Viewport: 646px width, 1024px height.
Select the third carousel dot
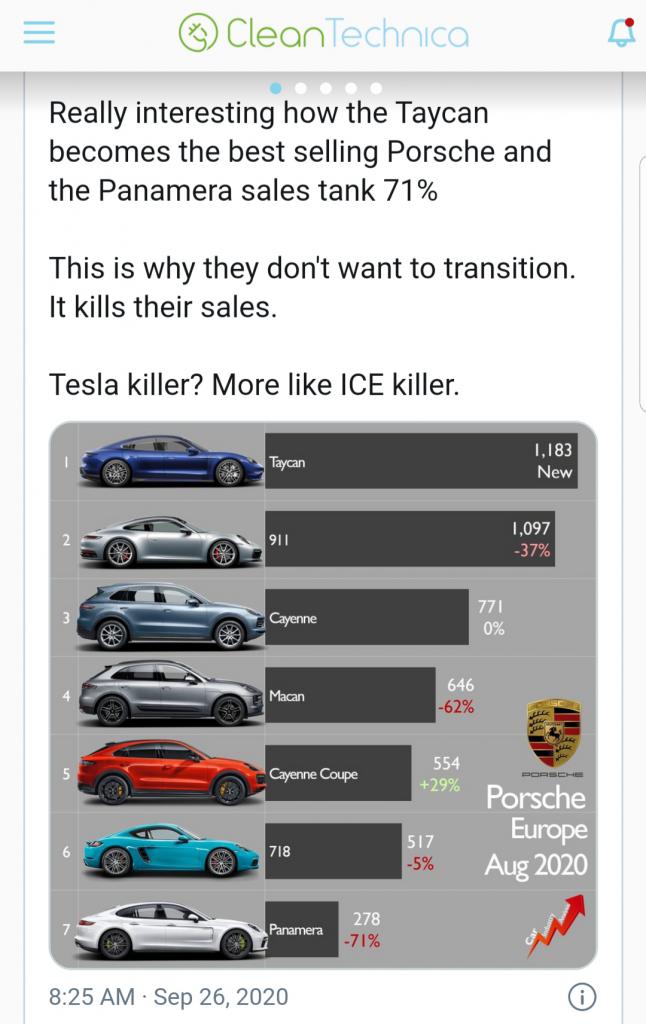click(326, 88)
